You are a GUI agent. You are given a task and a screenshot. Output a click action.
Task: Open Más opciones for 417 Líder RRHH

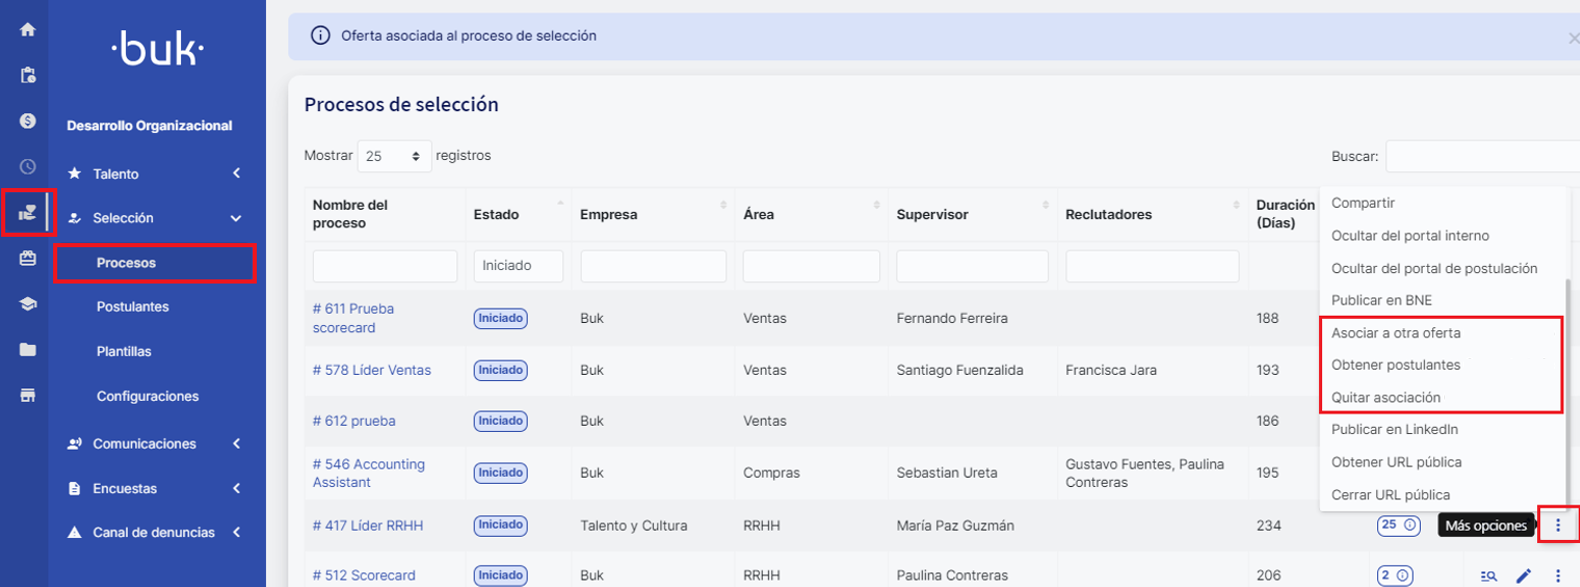(1557, 525)
